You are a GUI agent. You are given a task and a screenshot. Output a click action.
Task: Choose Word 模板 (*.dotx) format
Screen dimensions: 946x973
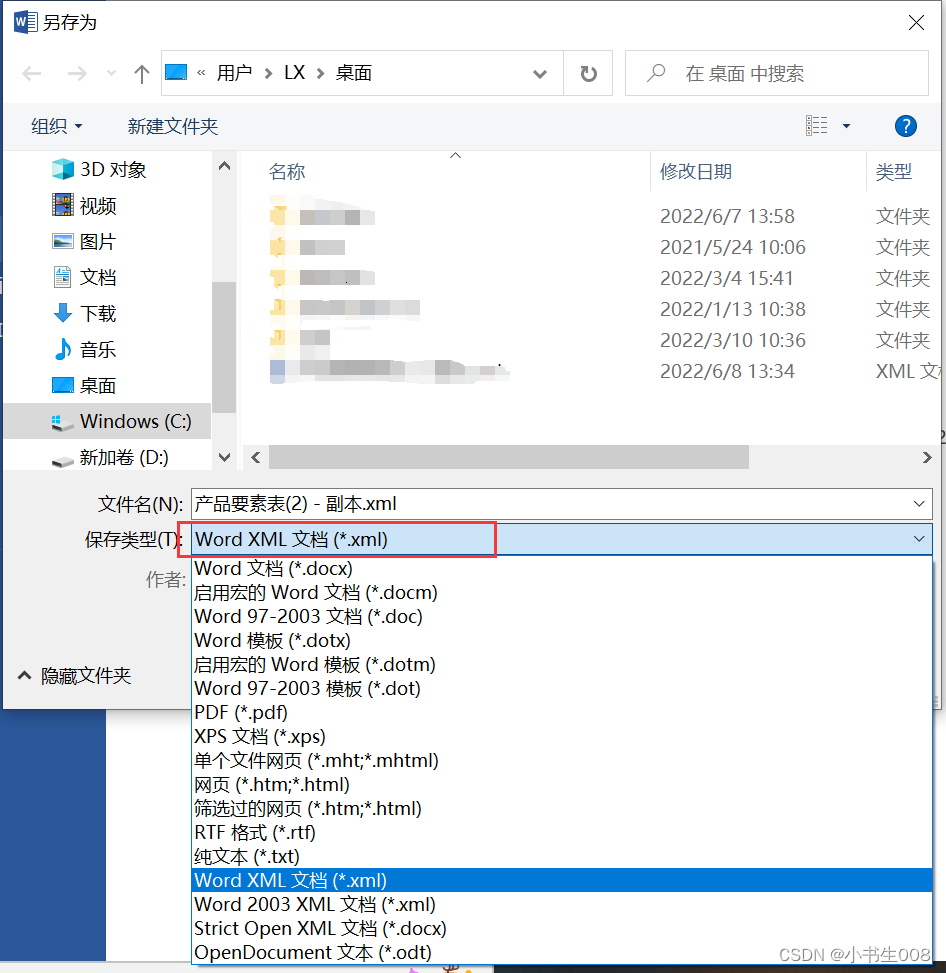click(x=562, y=640)
